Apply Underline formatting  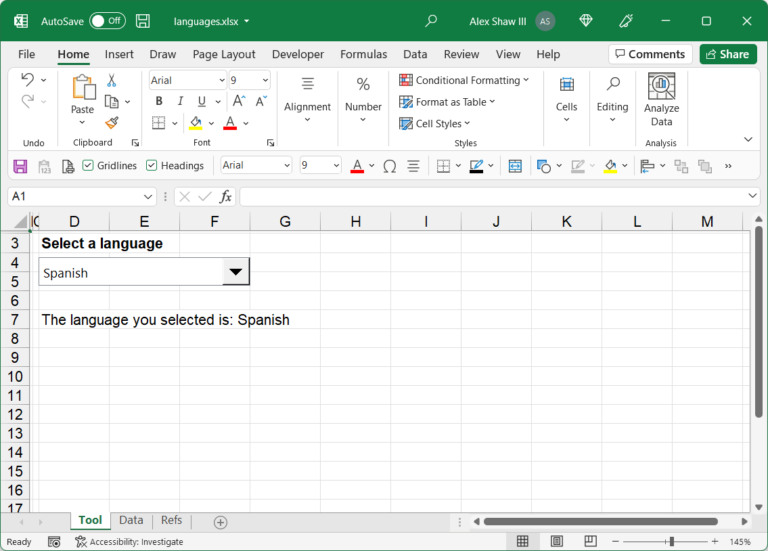[201, 101]
